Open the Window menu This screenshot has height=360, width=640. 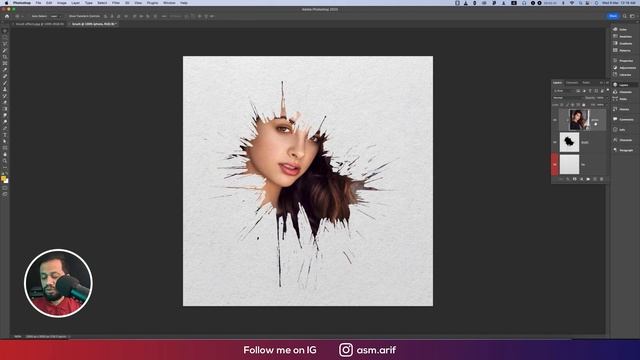click(169, 3)
